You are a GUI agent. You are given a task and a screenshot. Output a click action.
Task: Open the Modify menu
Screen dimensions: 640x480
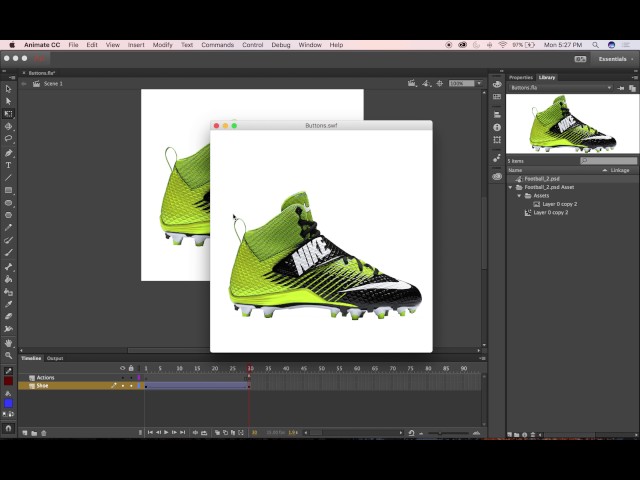[162, 45]
